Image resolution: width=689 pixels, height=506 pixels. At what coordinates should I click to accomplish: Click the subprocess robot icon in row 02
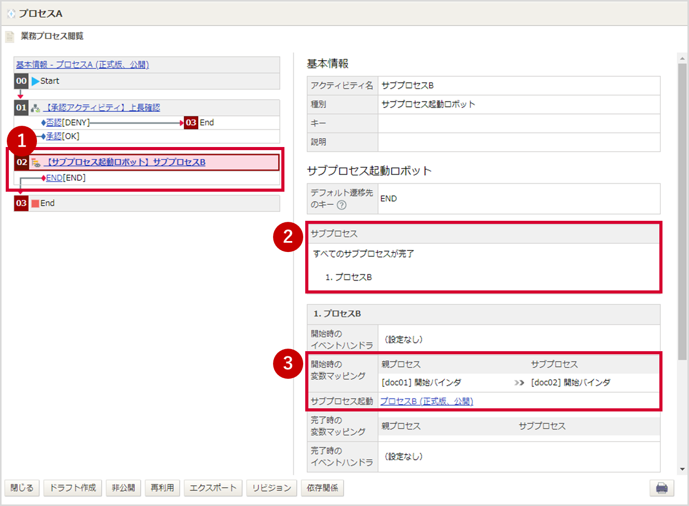pyautogui.click(x=36, y=163)
